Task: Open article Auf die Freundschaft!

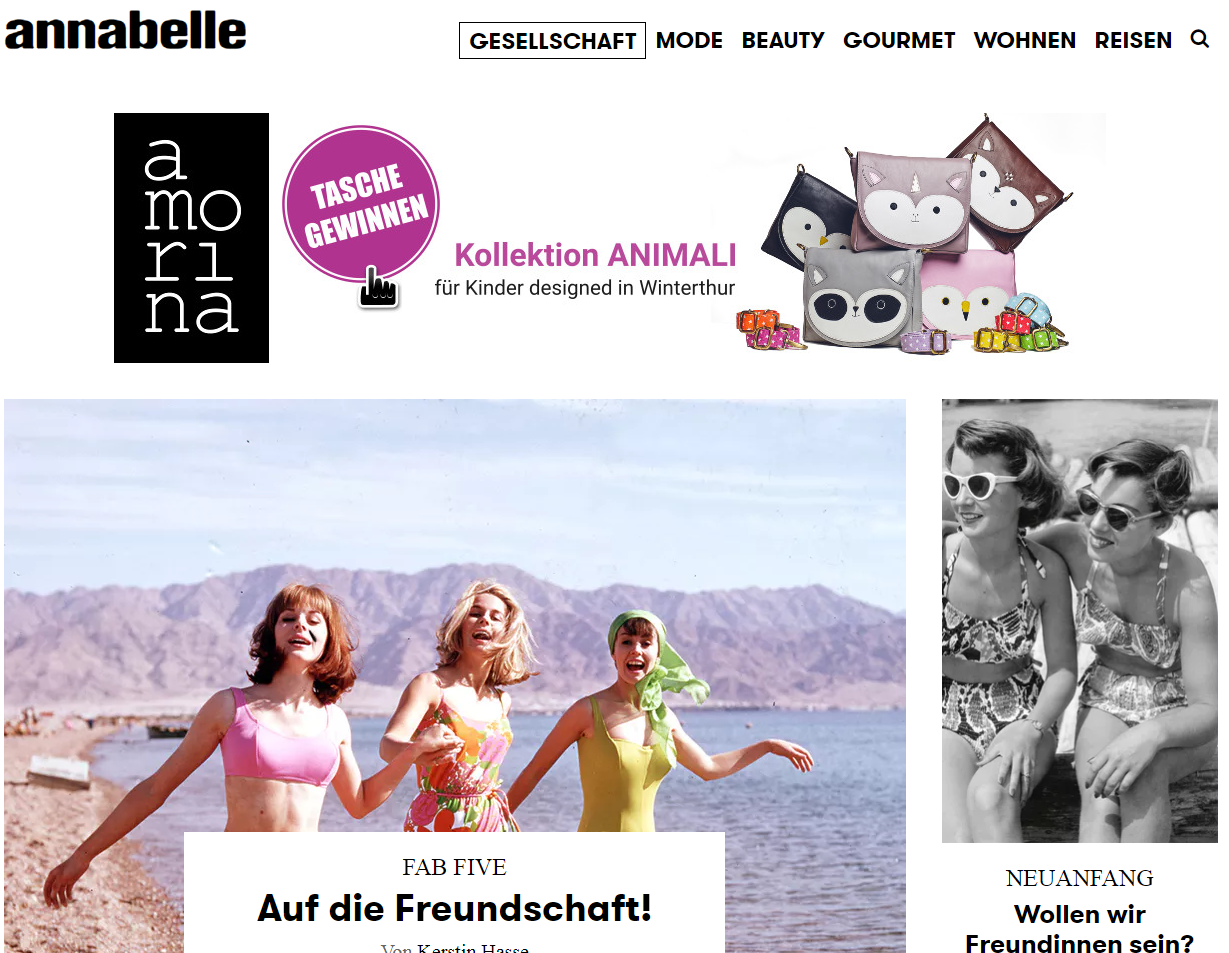Action: pos(454,908)
